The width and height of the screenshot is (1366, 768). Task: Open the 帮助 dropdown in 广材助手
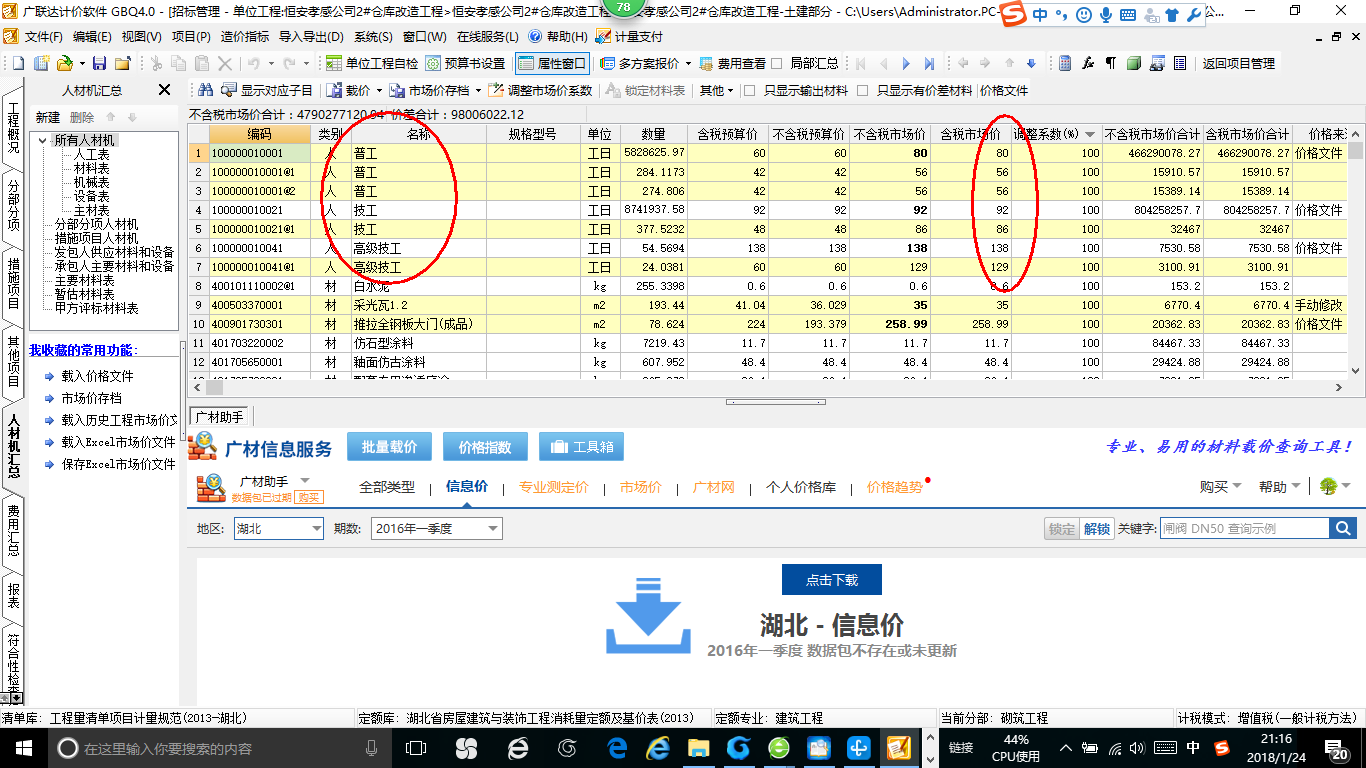pyautogui.click(x=1280, y=487)
